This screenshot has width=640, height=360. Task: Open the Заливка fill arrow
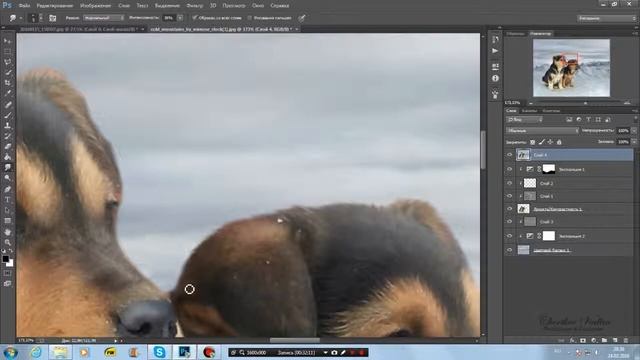pyautogui.click(x=634, y=142)
